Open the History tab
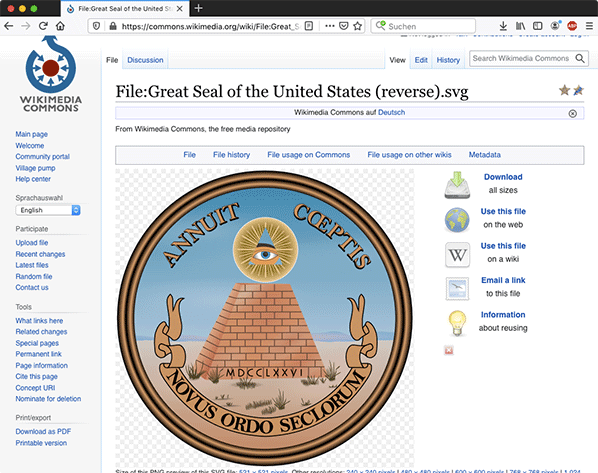Screen dimensions: 598x473 coord(448,60)
